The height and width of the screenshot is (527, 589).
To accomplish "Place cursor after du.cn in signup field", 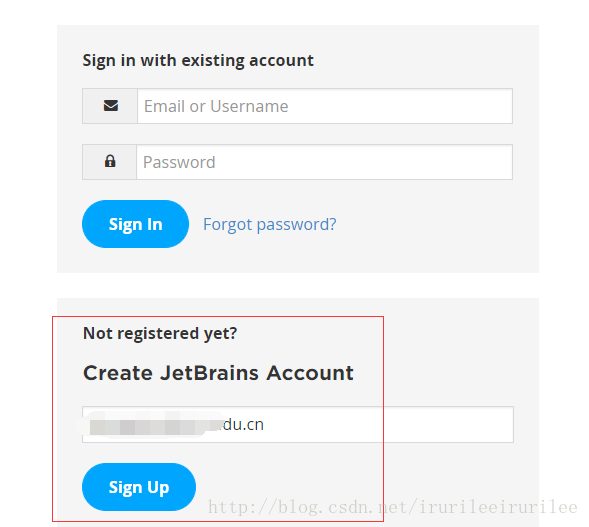I will point(265,425).
